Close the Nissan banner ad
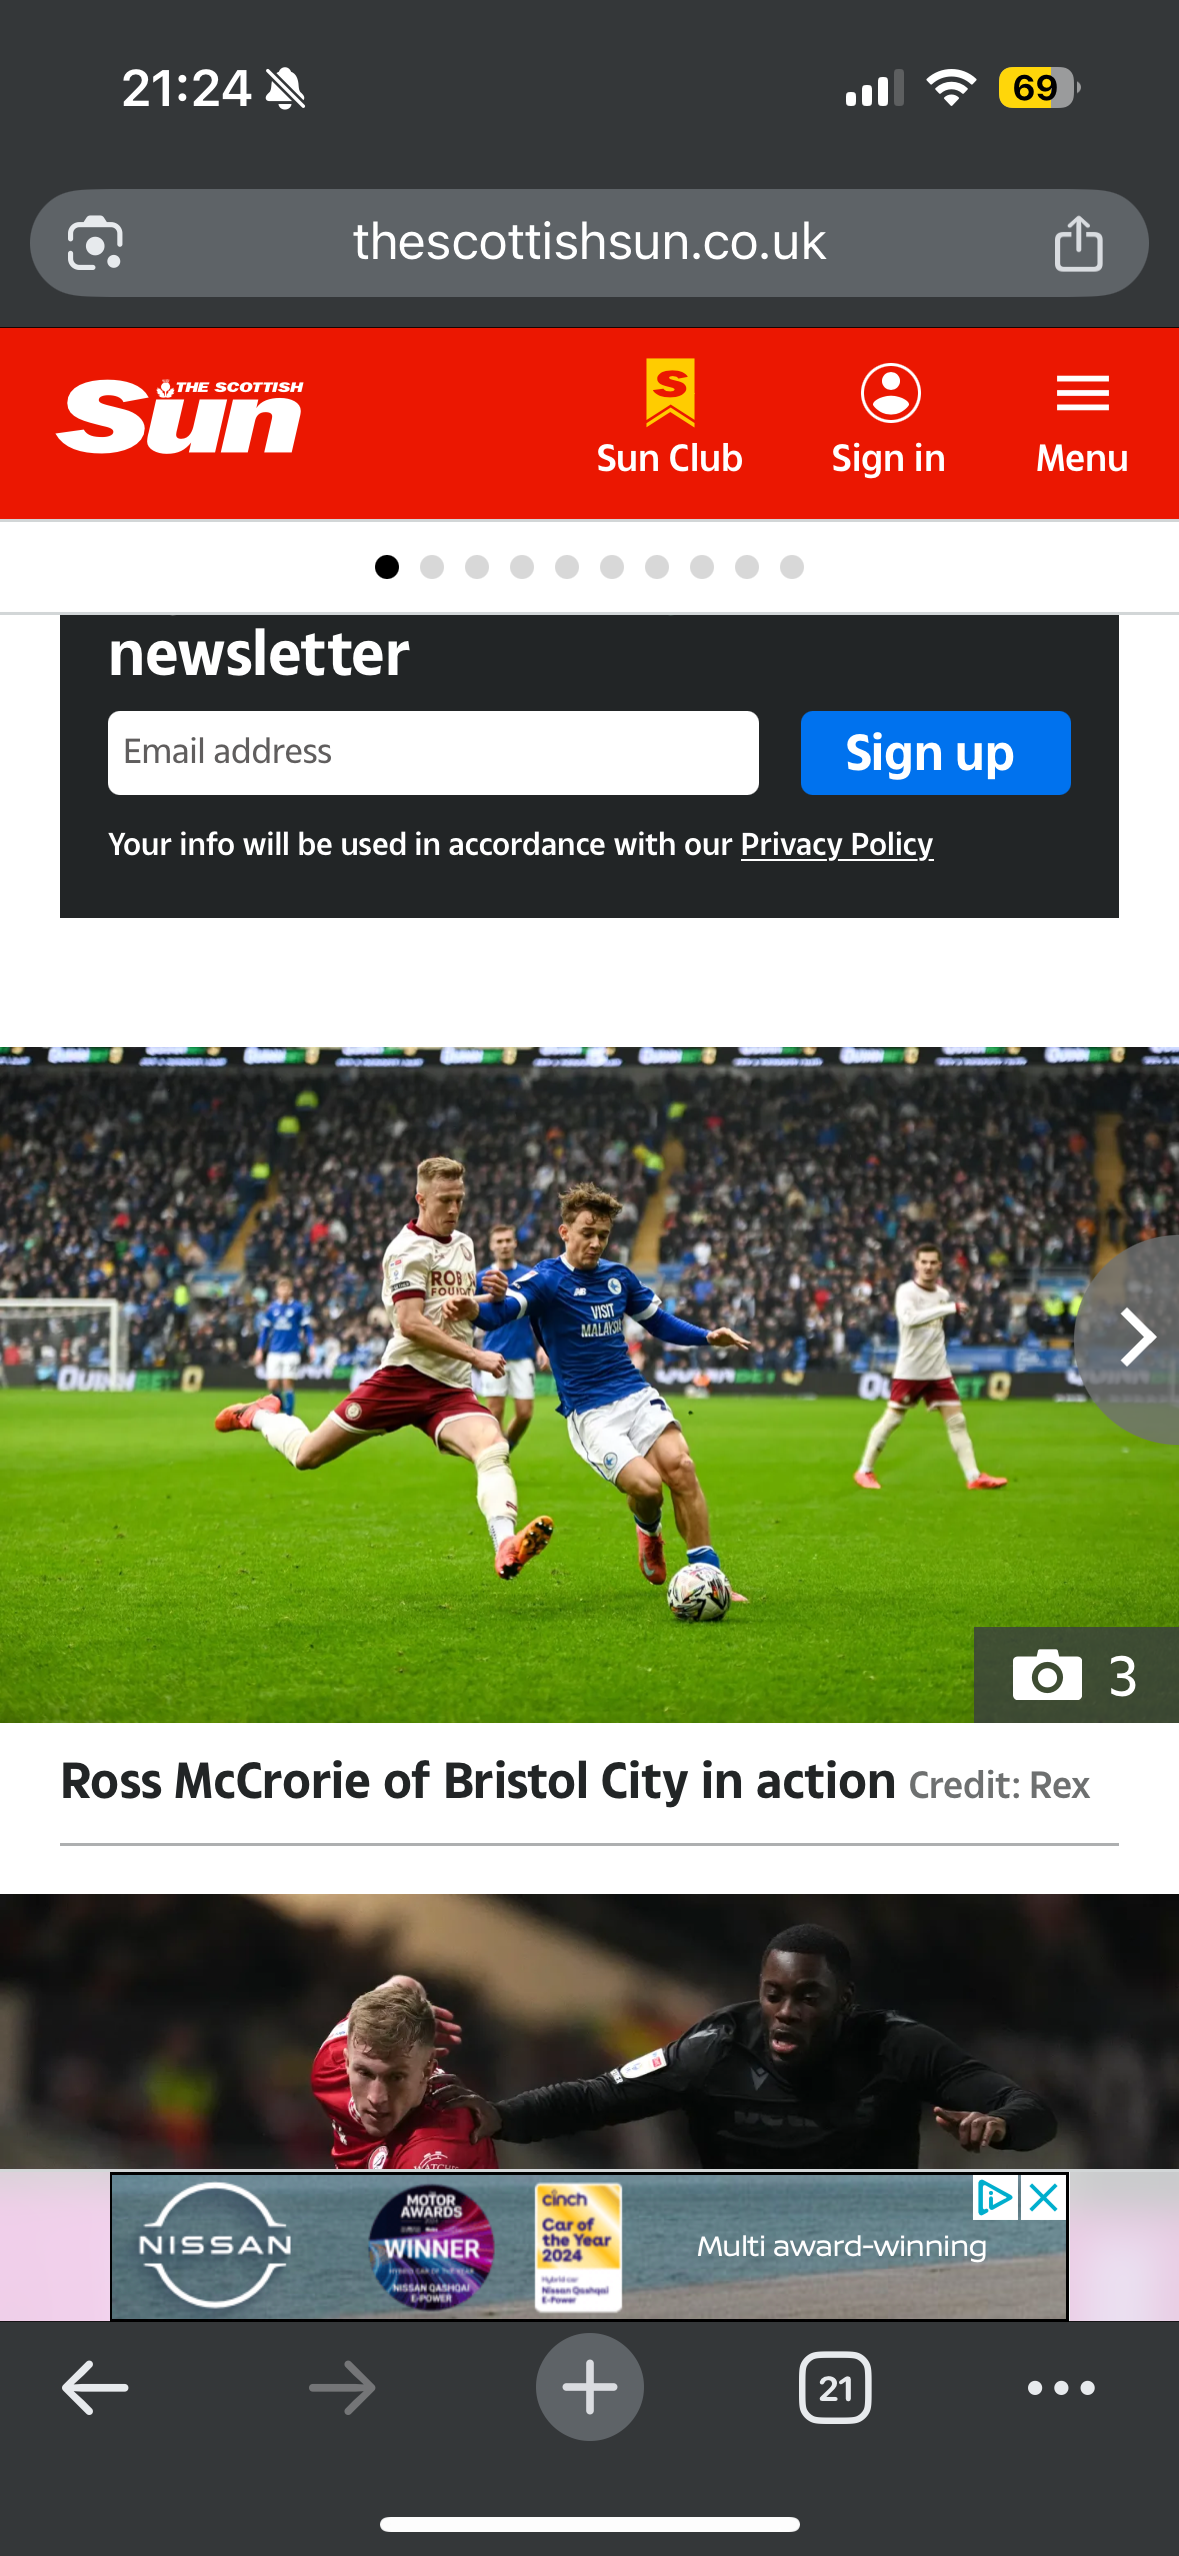Image resolution: width=1179 pixels, height=2556 pixels. (1044, 2198)
